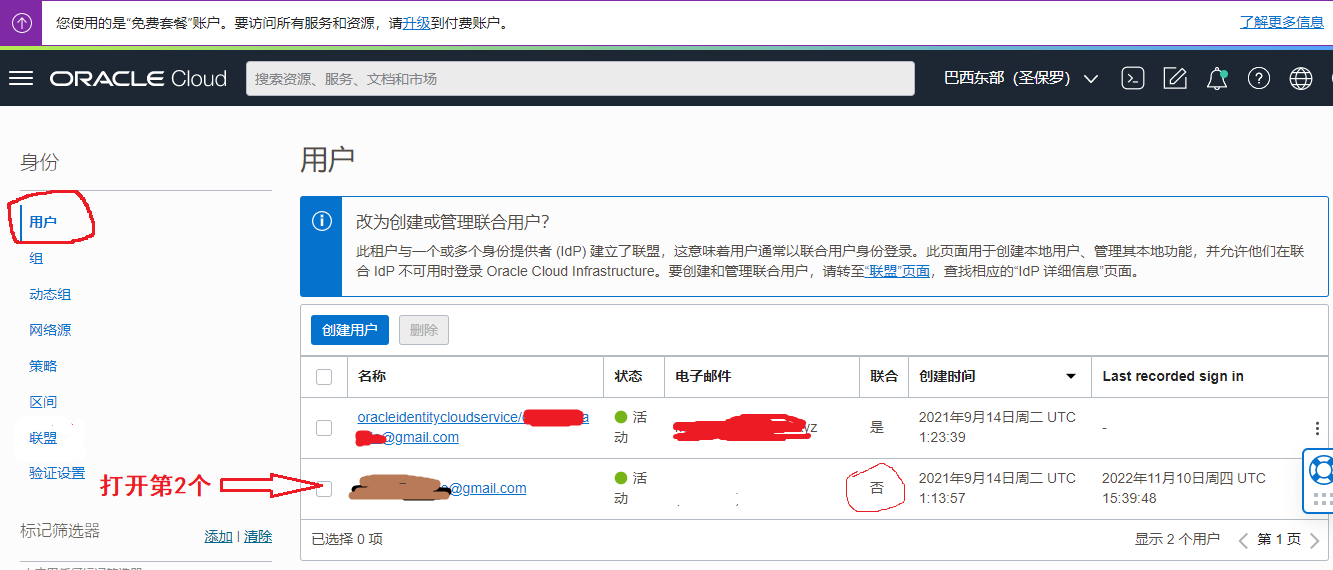The image size is (1333, 570).
Task: Select 网络源 in the sidebar
Action: [50, 330]
